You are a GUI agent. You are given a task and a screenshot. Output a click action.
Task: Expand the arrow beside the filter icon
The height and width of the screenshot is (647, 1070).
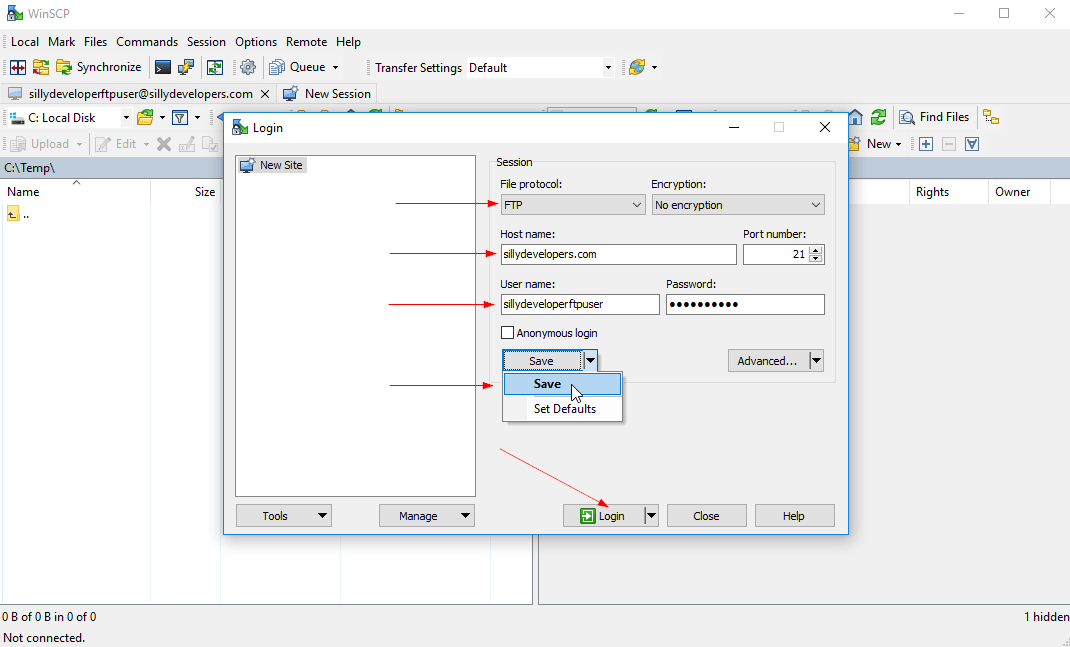tap(197, 118)
